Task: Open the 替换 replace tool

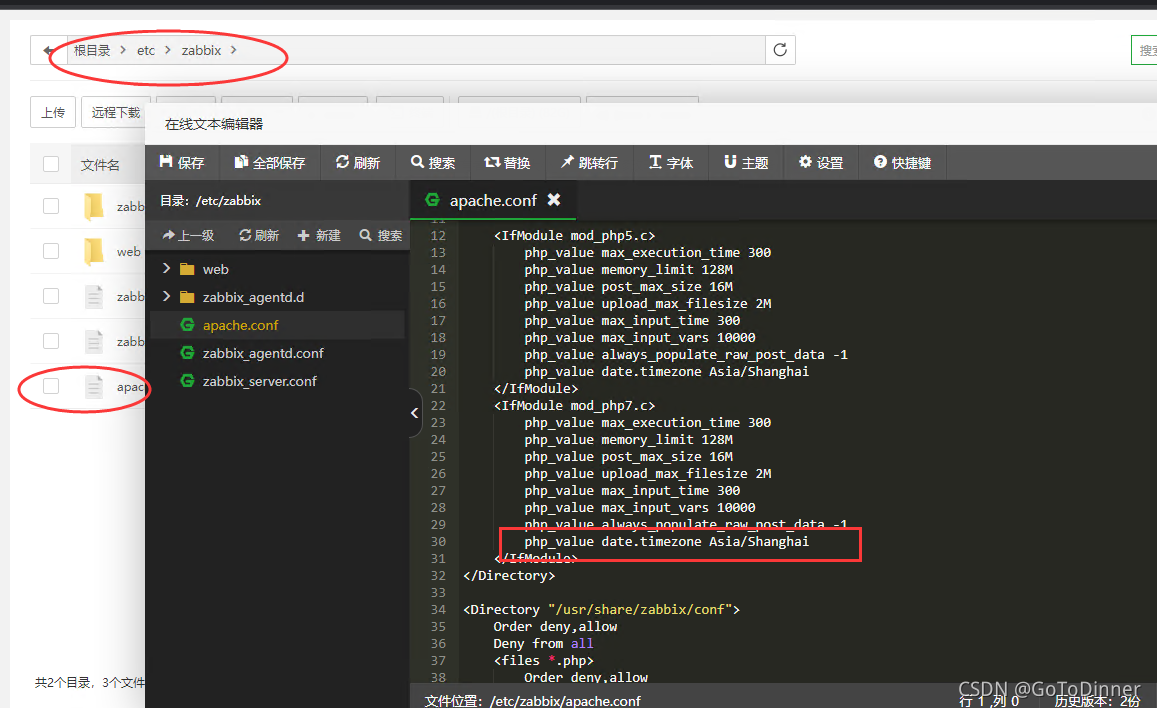Action: [508, 162]
